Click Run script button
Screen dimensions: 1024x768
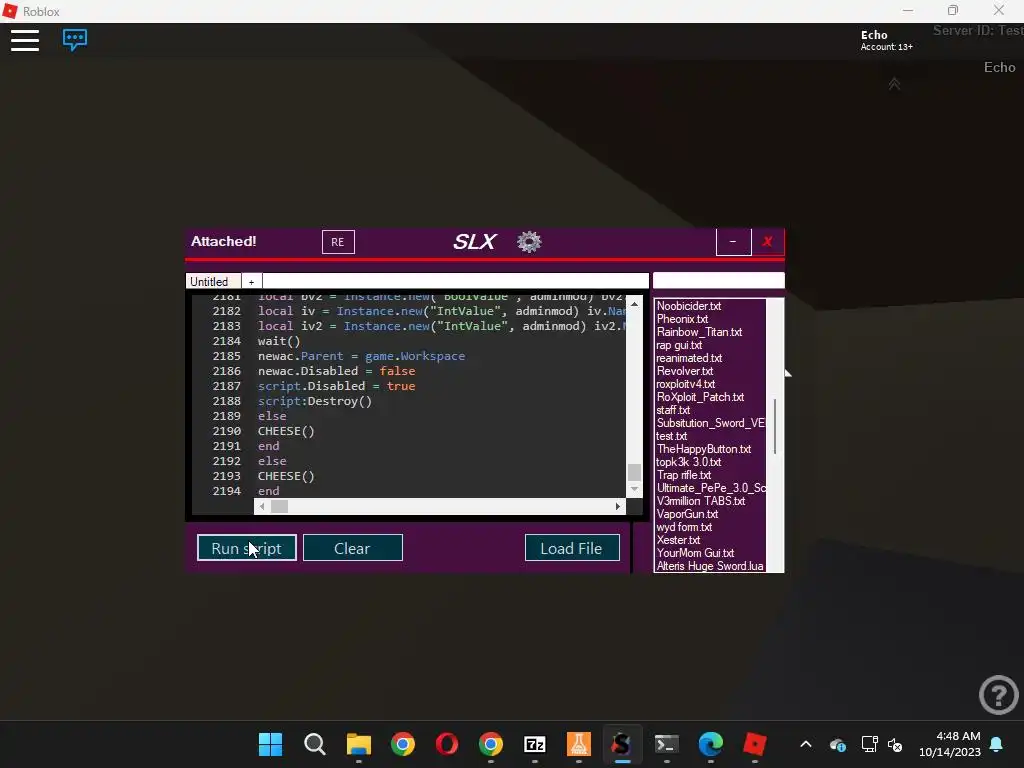click(246, 548)
